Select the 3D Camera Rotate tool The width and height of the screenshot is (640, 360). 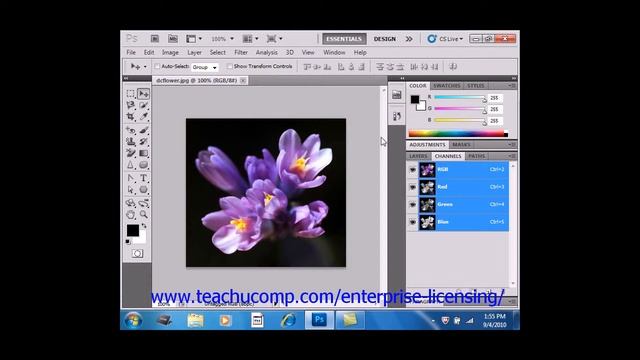pos(143,203)
